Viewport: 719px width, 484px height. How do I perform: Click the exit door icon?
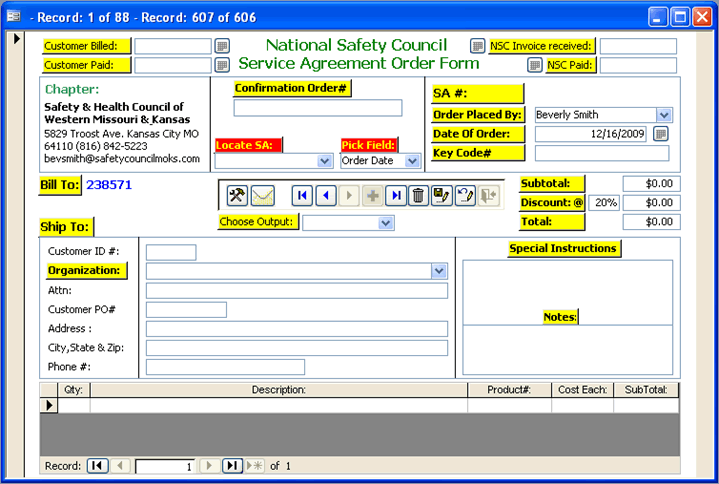click(x=488, y=196)
